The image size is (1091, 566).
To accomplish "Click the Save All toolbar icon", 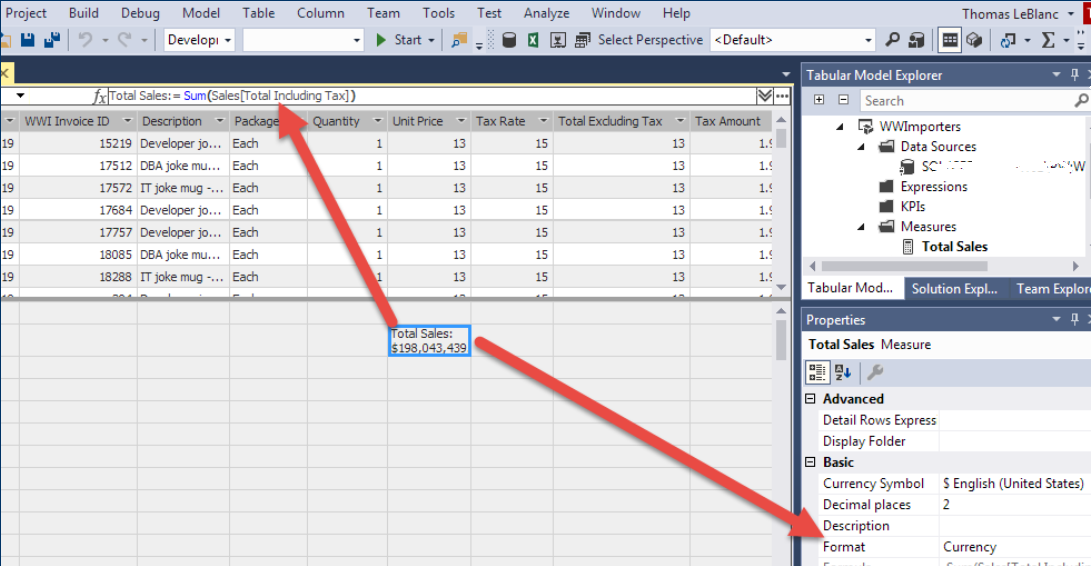I will [x=51, y=40].
